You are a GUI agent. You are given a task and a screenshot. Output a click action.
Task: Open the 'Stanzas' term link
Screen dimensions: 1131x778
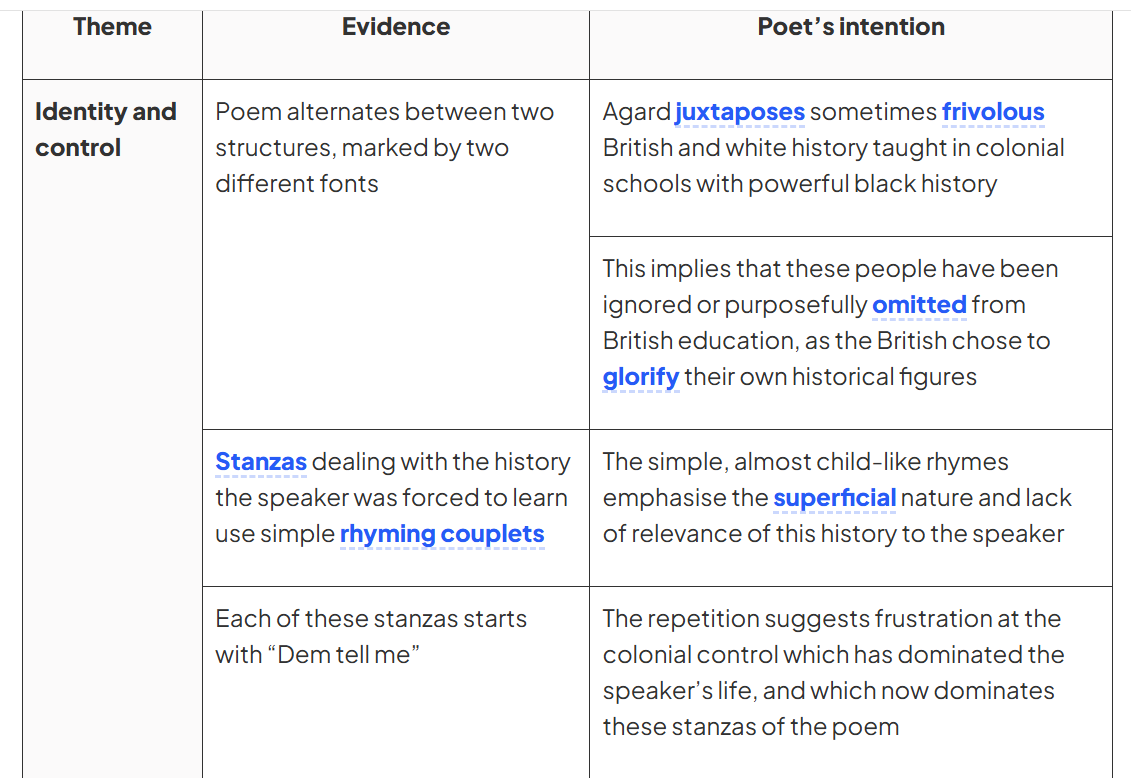[261, 461]
